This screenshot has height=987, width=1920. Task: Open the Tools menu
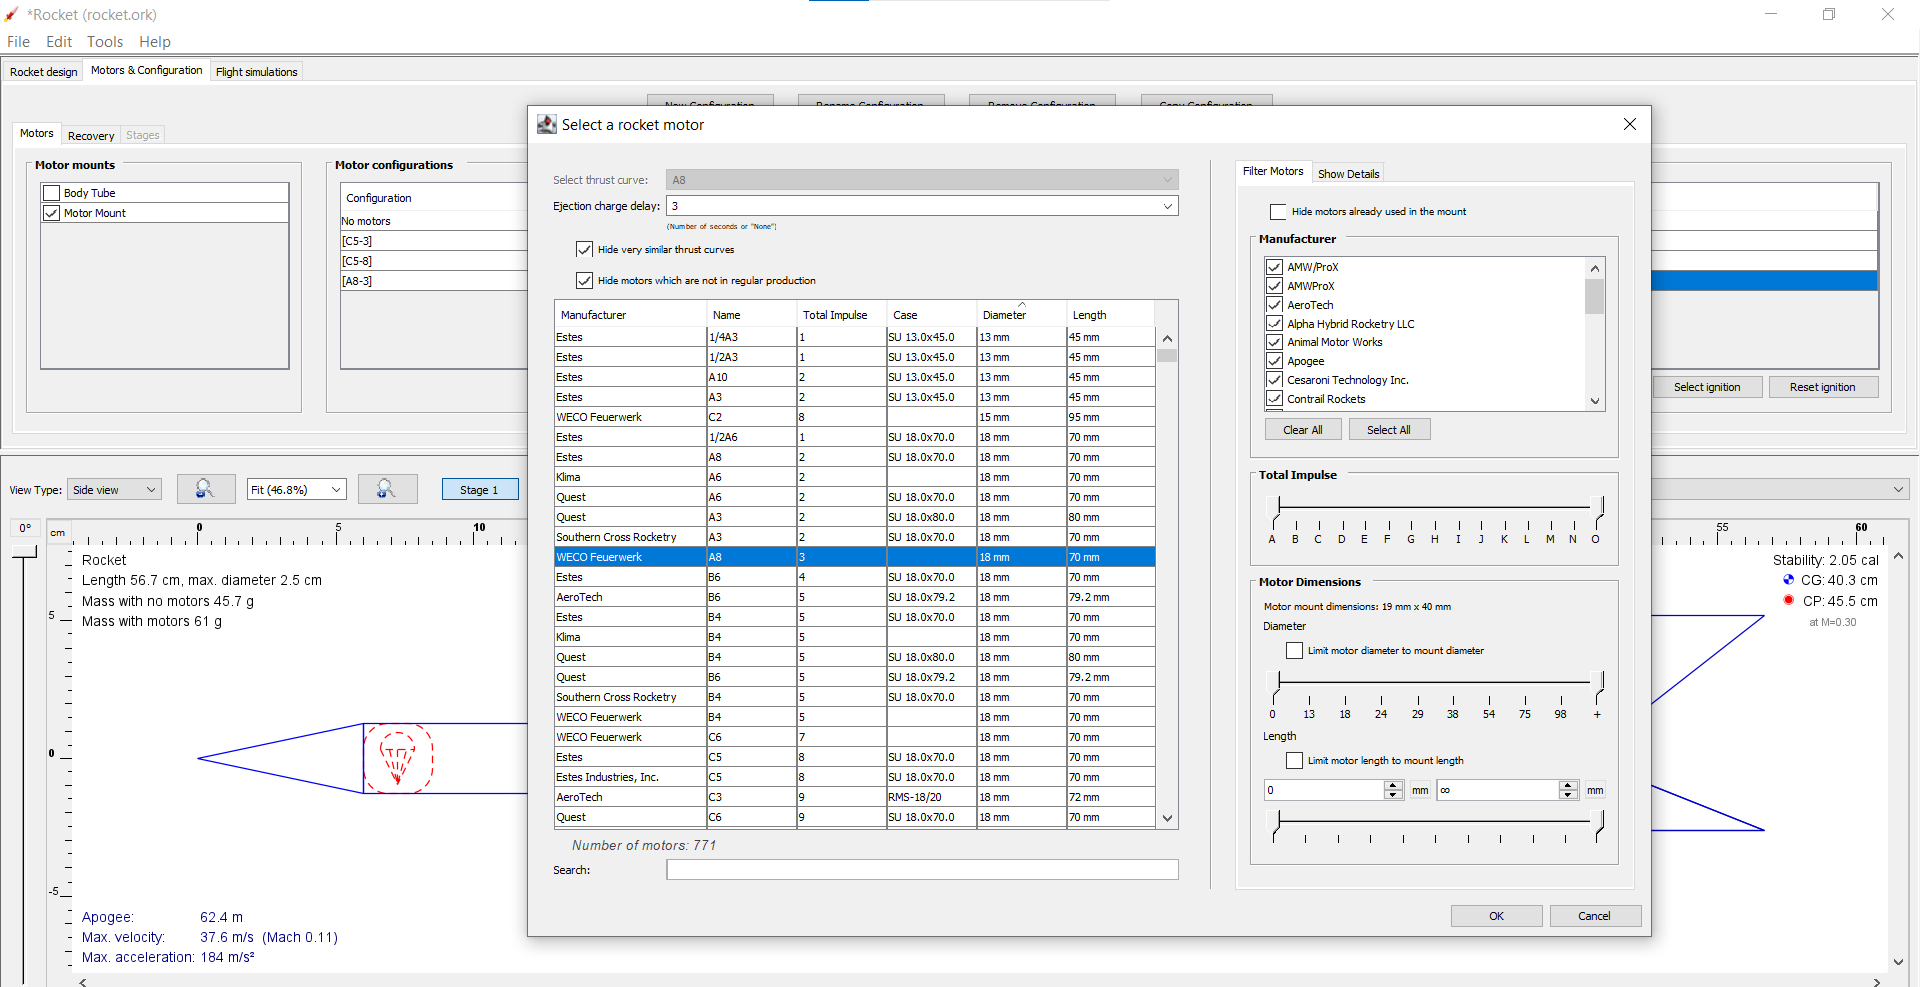[104, 42]
